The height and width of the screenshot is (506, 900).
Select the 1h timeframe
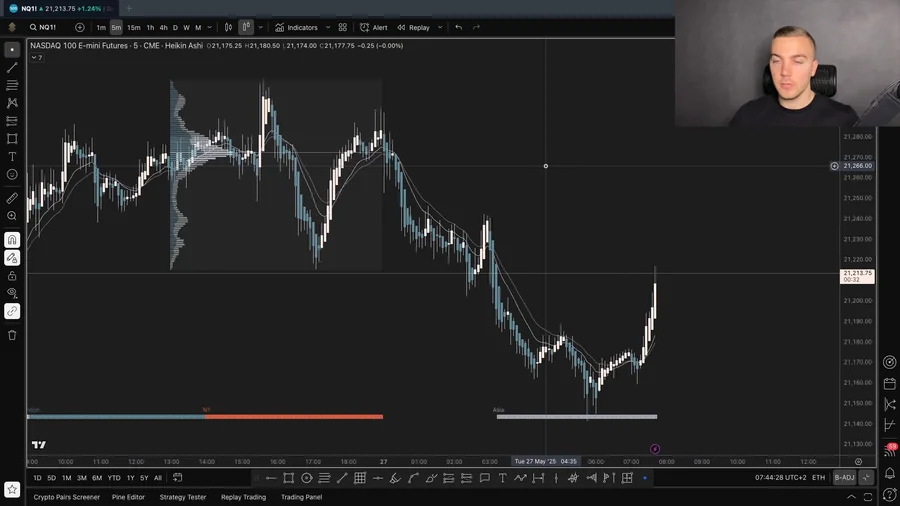[x=150, y=28]
